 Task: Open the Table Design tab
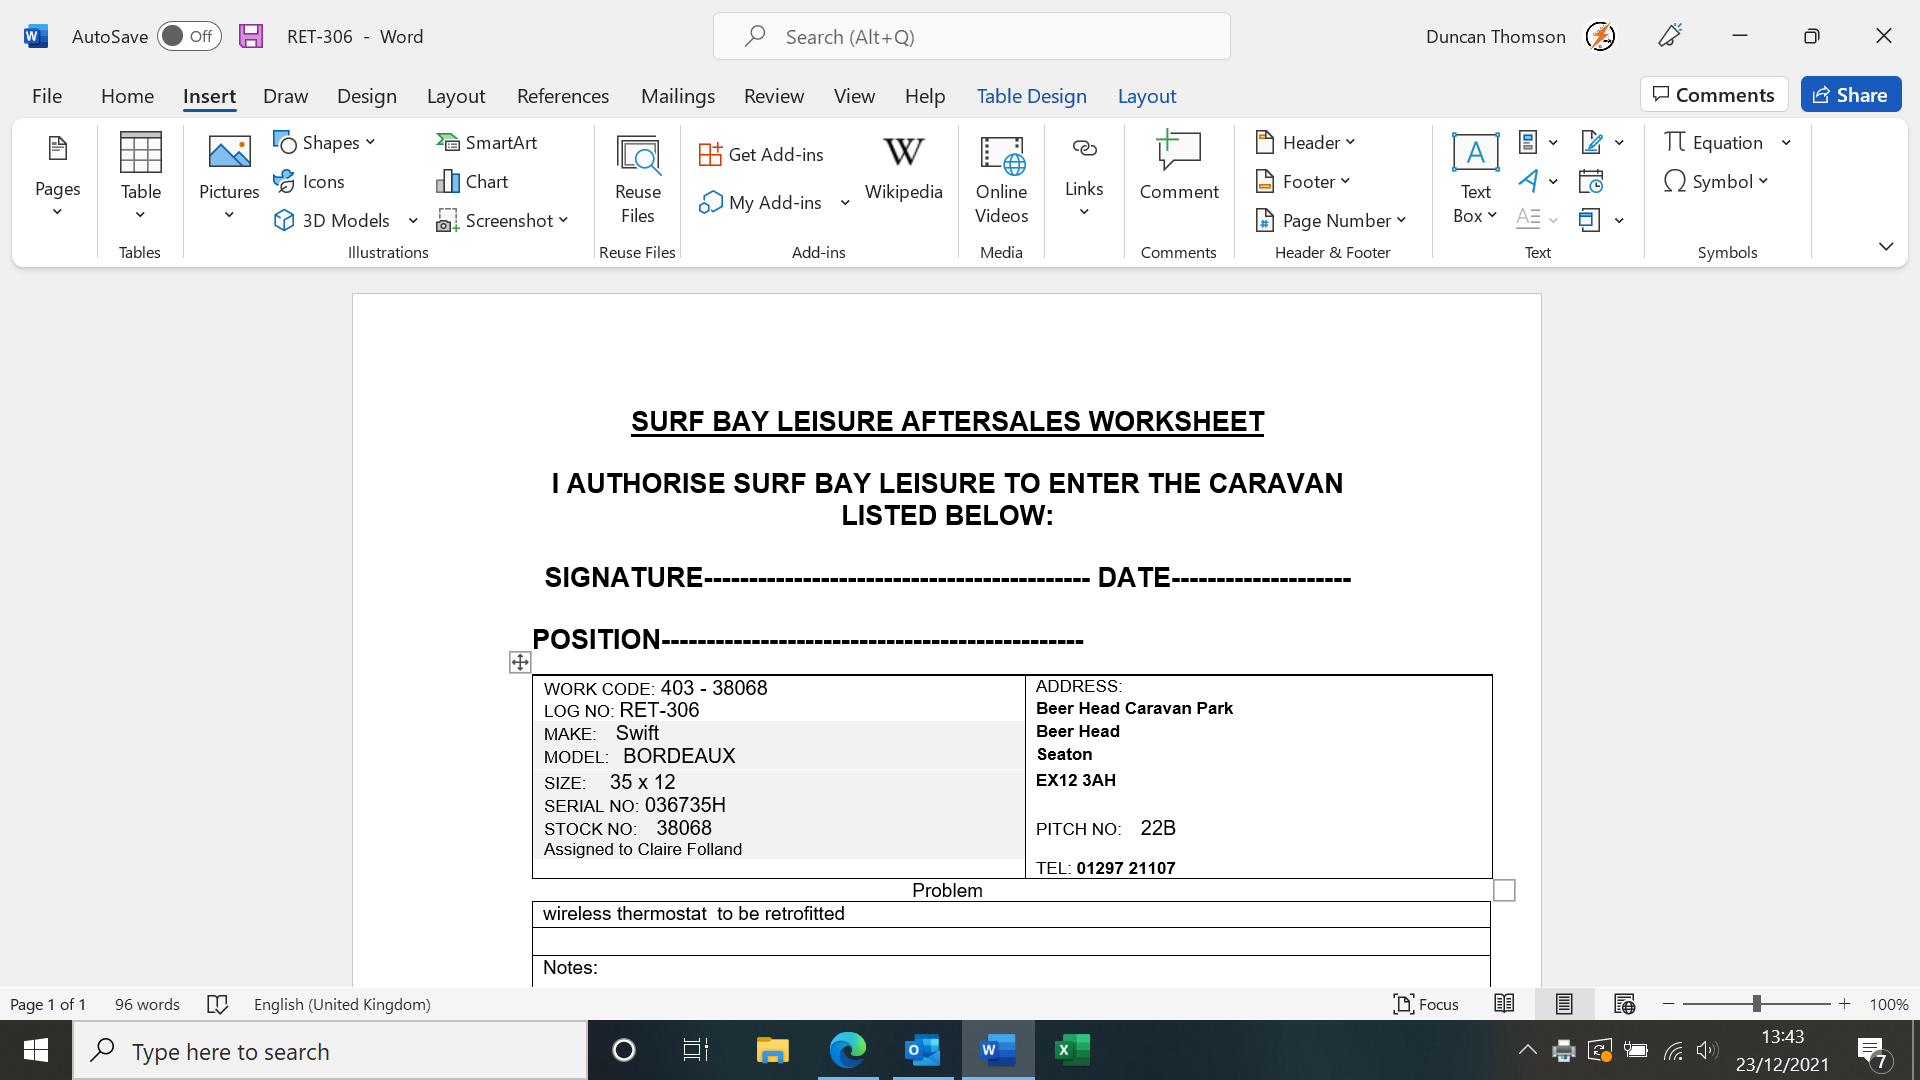[1031, 96]
